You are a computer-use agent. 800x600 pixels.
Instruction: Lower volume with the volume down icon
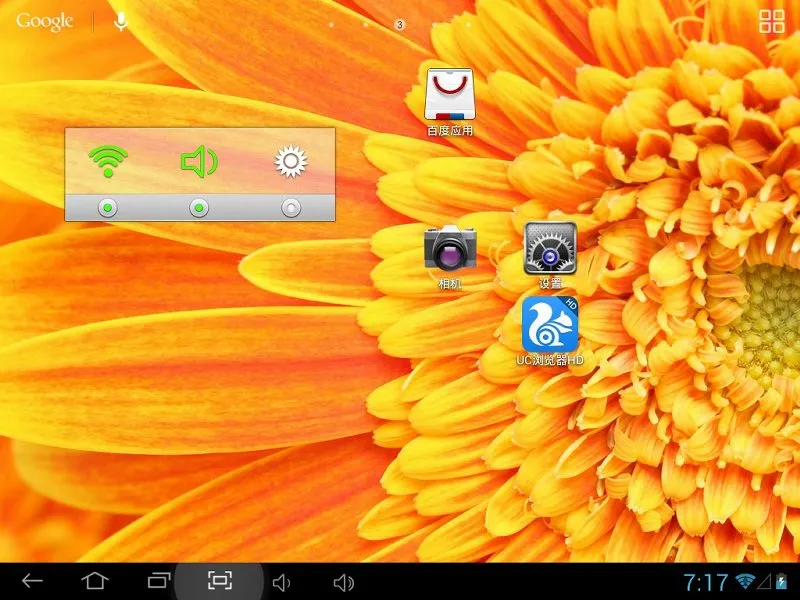(x=281, y=582)
